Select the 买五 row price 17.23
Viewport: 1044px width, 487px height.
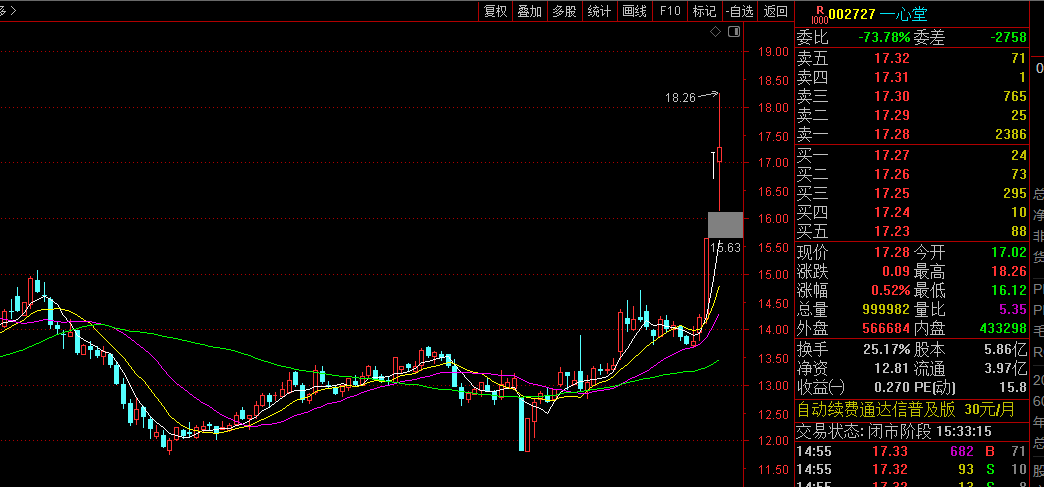892,233
